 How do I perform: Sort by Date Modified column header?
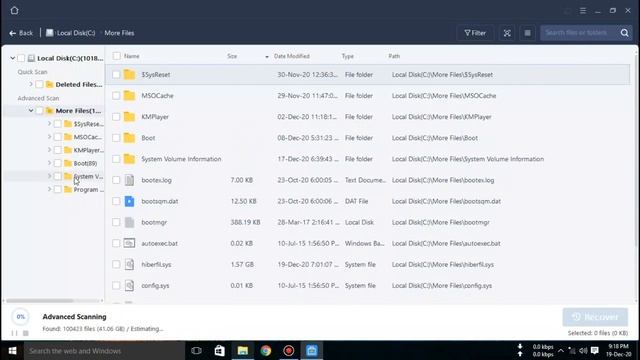292,56
